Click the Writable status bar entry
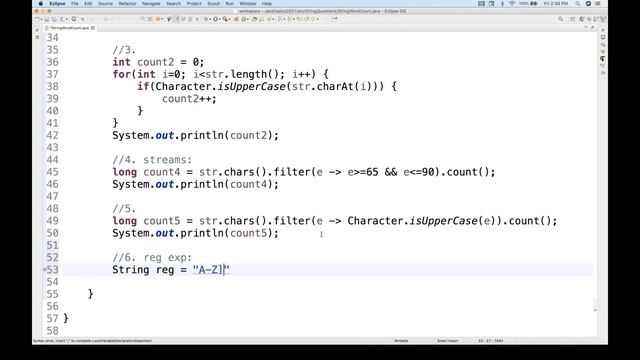 401,340
